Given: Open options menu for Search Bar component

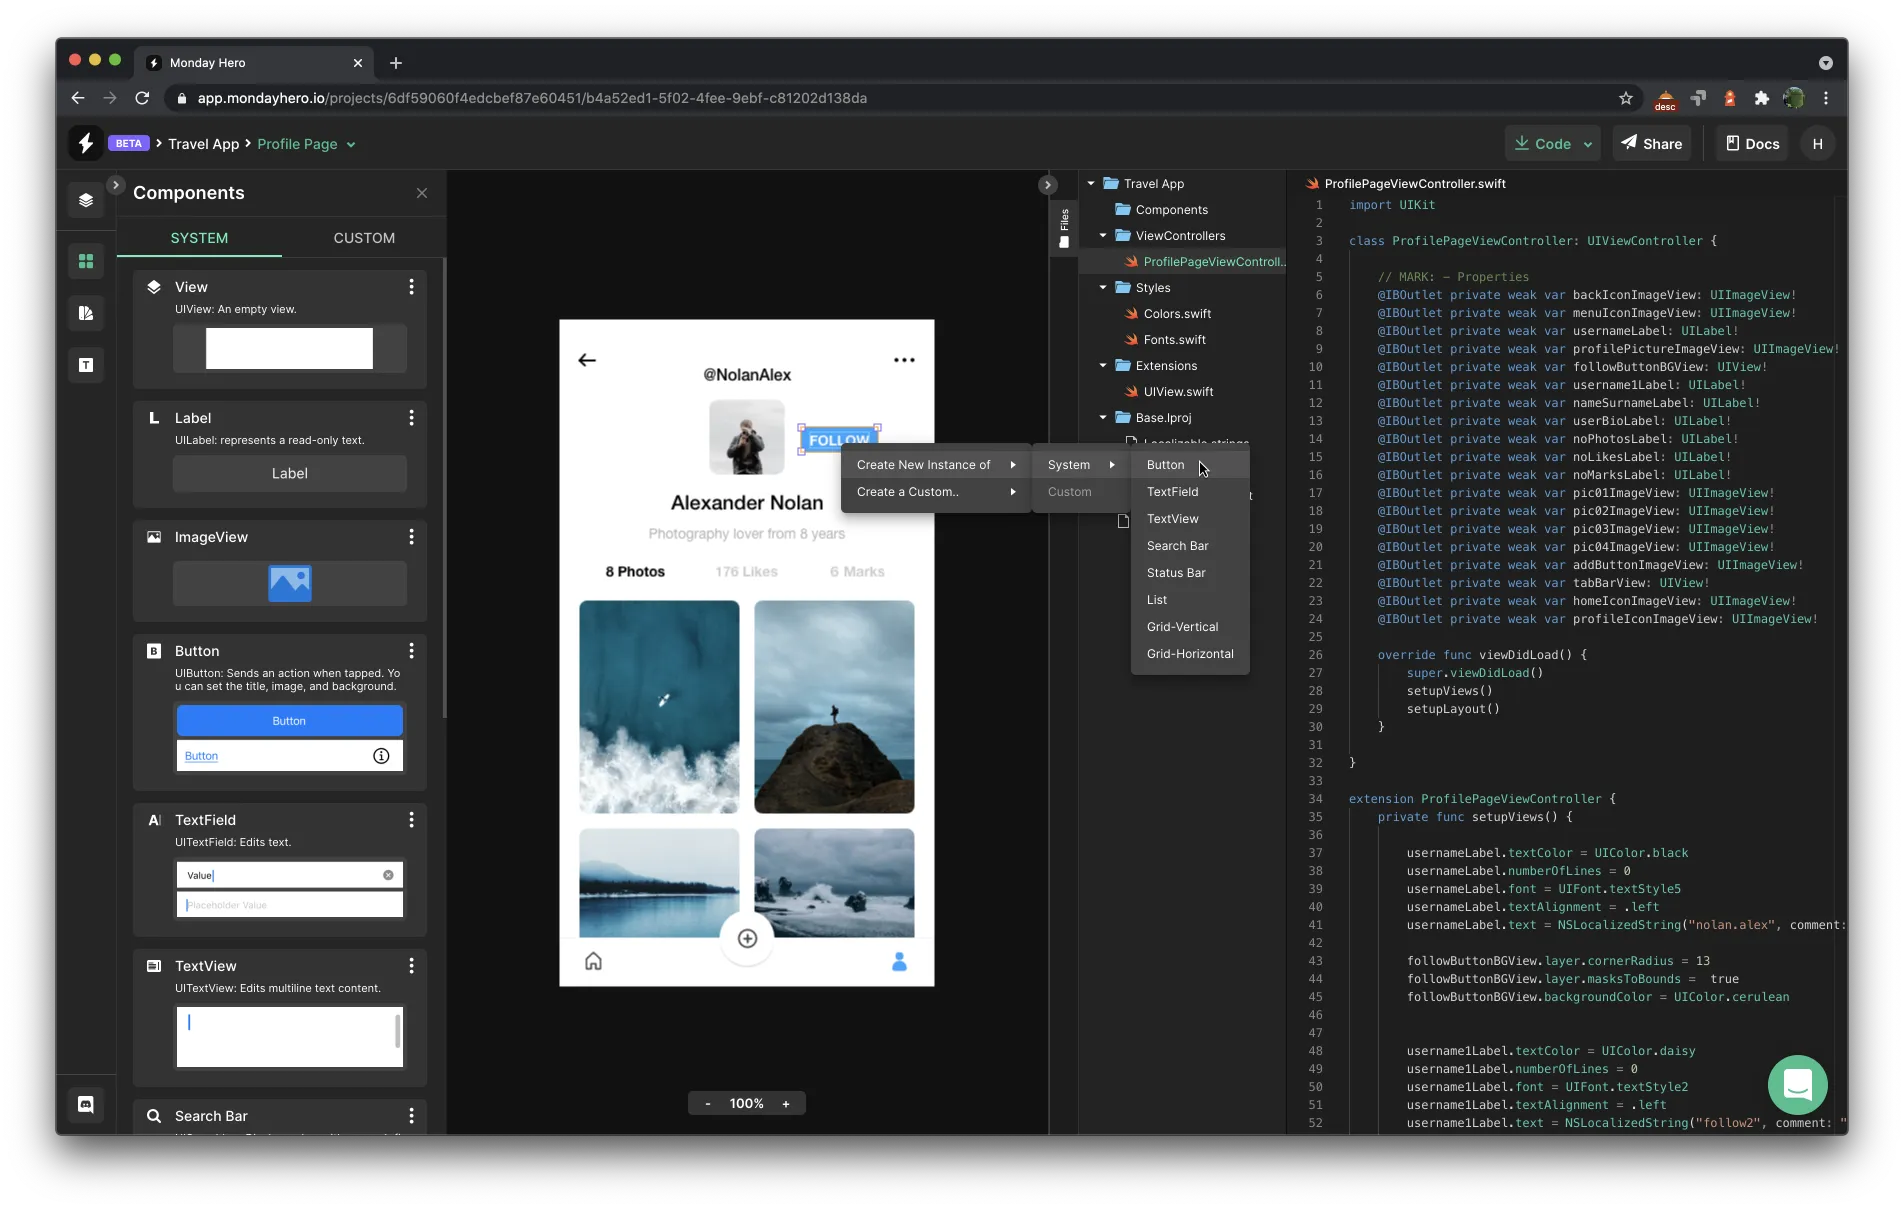Looking at the screenshot, I should (411, 1116).
